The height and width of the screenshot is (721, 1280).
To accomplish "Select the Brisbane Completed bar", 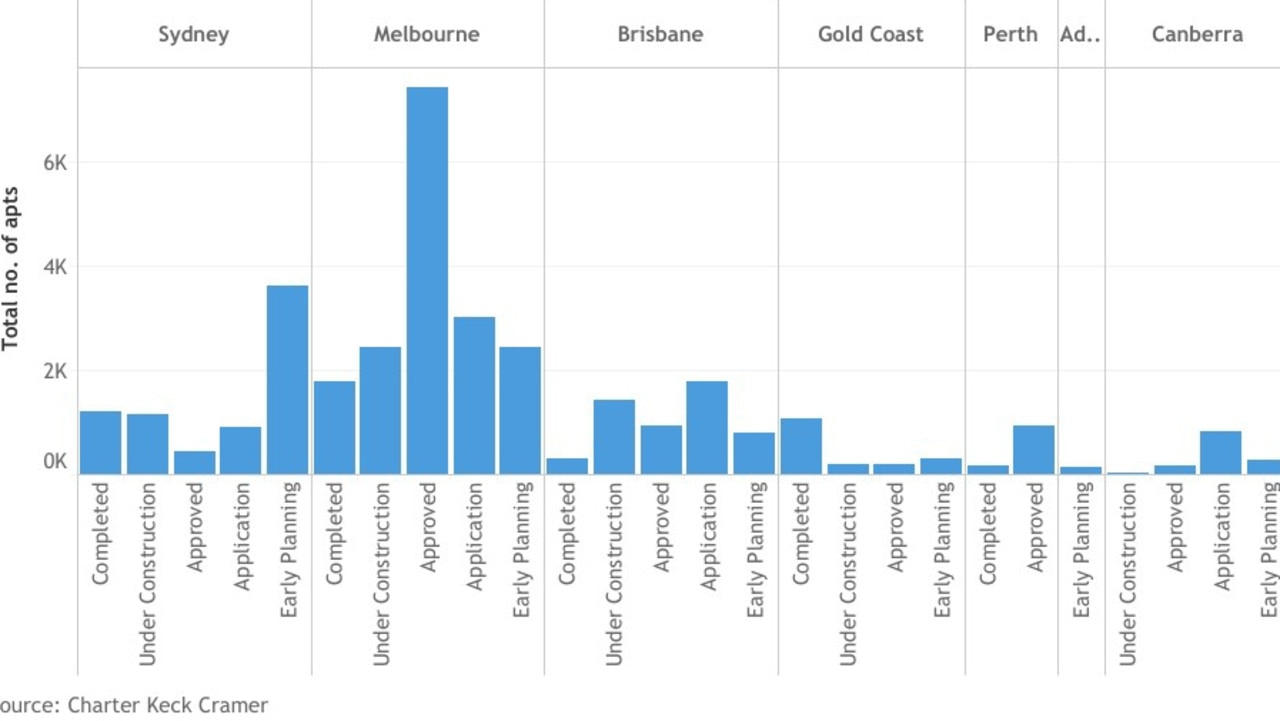I will tap(567, 466).
